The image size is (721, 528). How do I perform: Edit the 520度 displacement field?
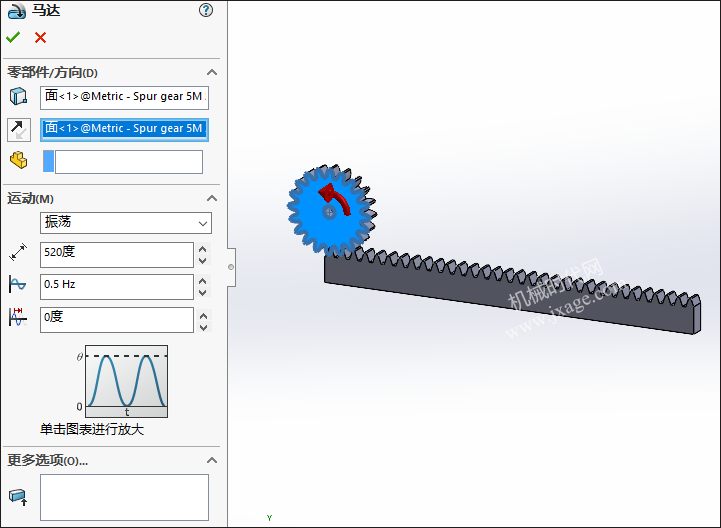pos(117,255)
